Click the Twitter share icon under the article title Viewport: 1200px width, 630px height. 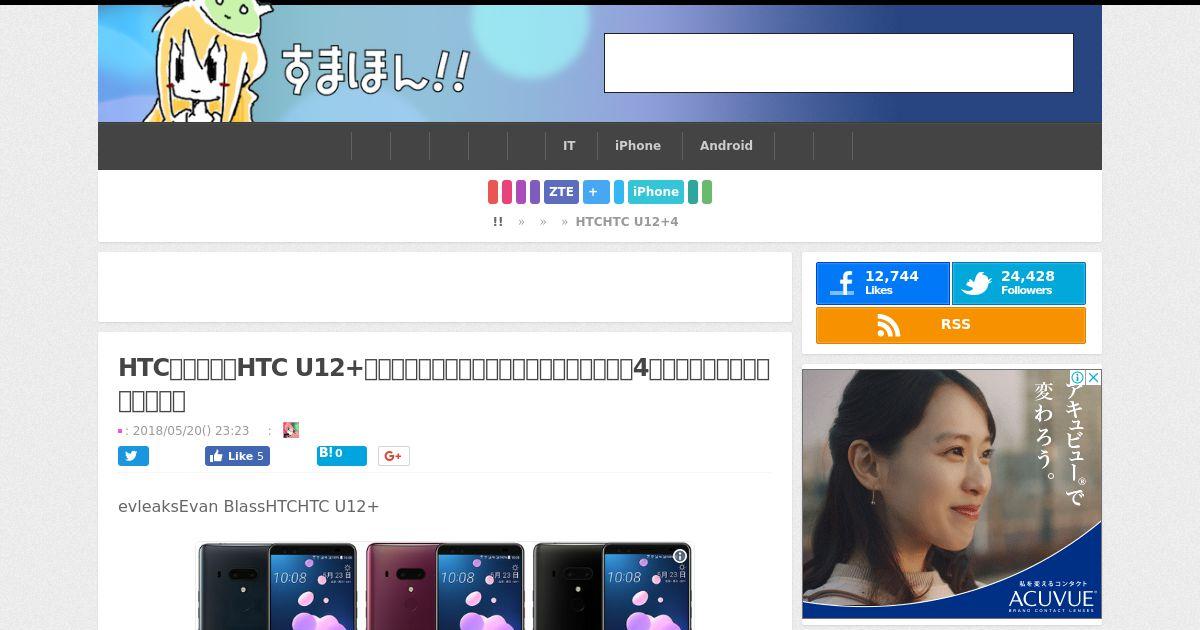click(x=133, y=456)
